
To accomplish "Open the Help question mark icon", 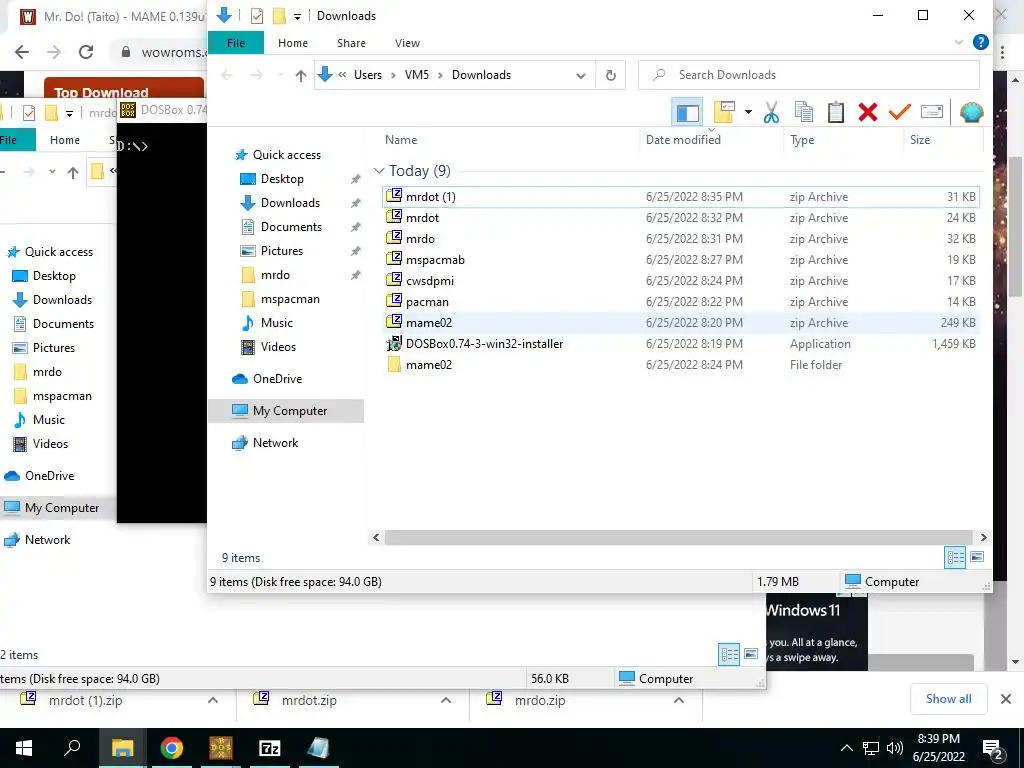I will [x=980, y=42].
